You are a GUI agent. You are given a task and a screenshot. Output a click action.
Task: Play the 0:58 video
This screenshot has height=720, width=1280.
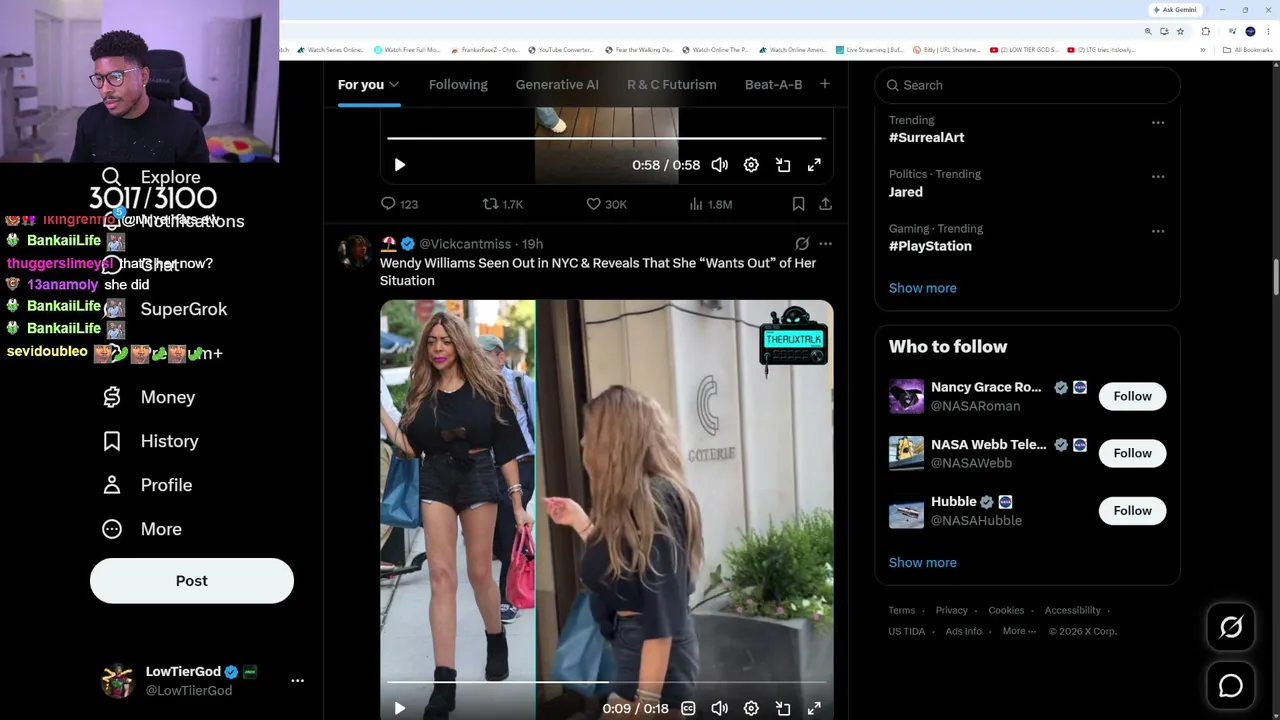coord(399,165)
